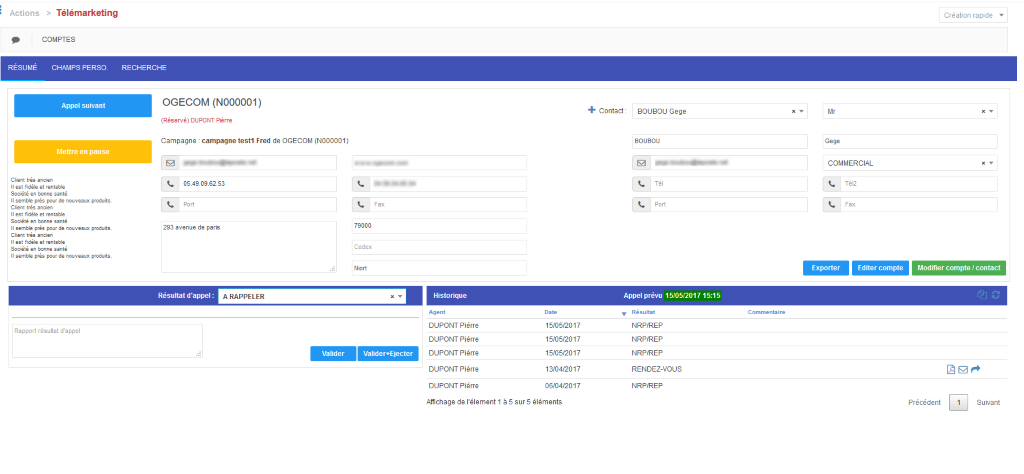
Task: Click the Valider+Ejecter button
Action: tap(388, 353)
